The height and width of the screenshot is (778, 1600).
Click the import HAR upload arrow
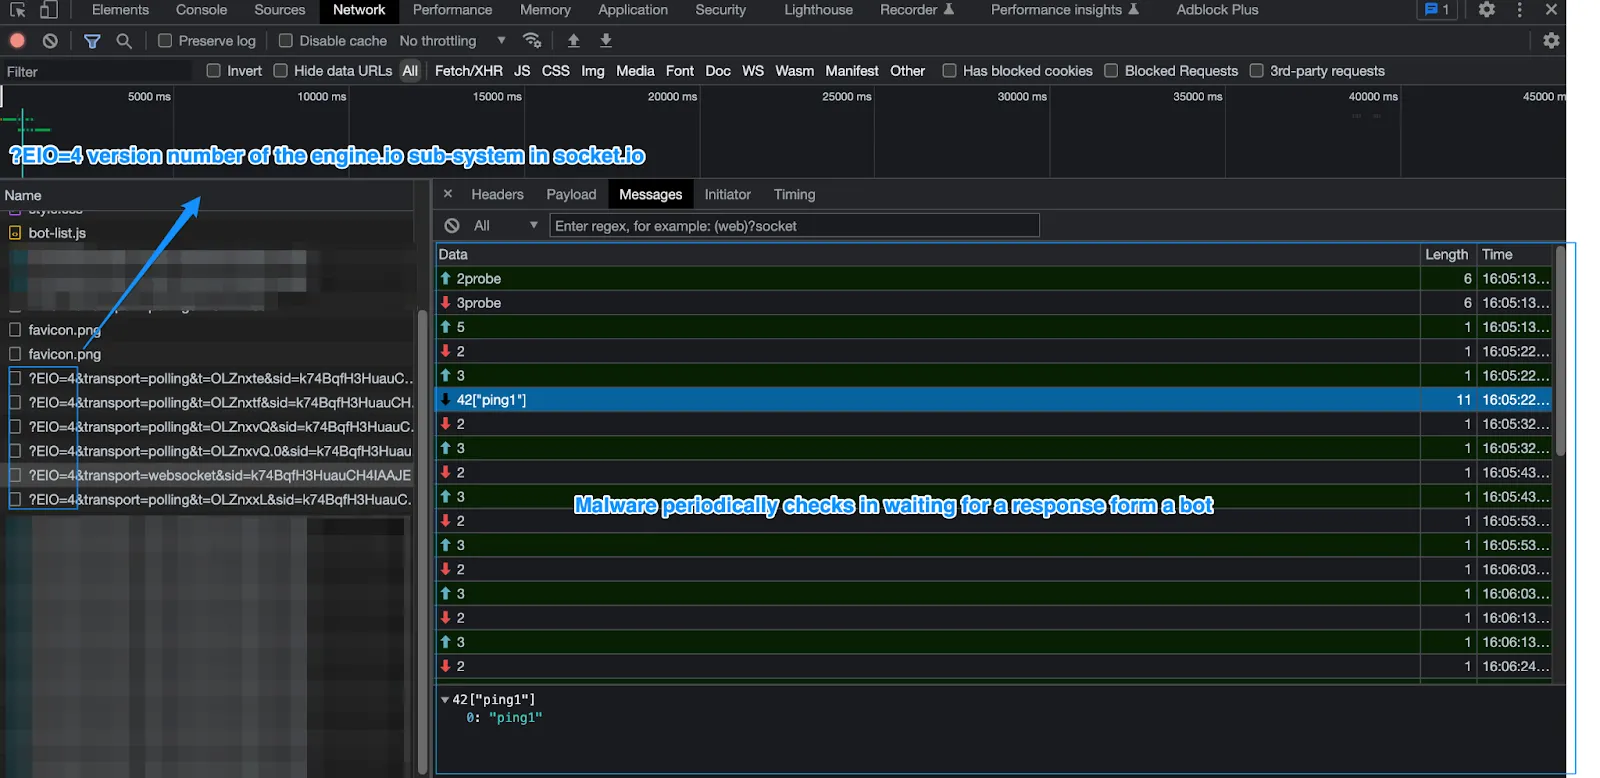573,41
